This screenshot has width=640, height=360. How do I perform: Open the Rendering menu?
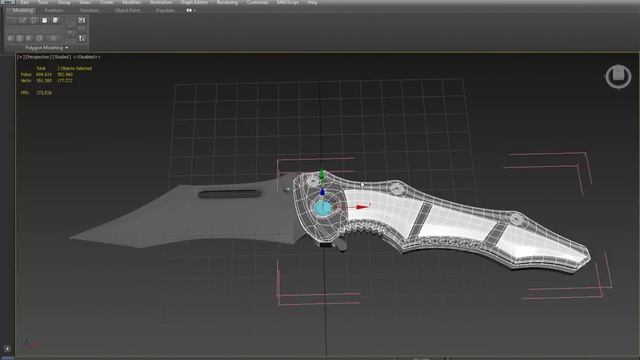pyautogui.click(x=227, y=2)
